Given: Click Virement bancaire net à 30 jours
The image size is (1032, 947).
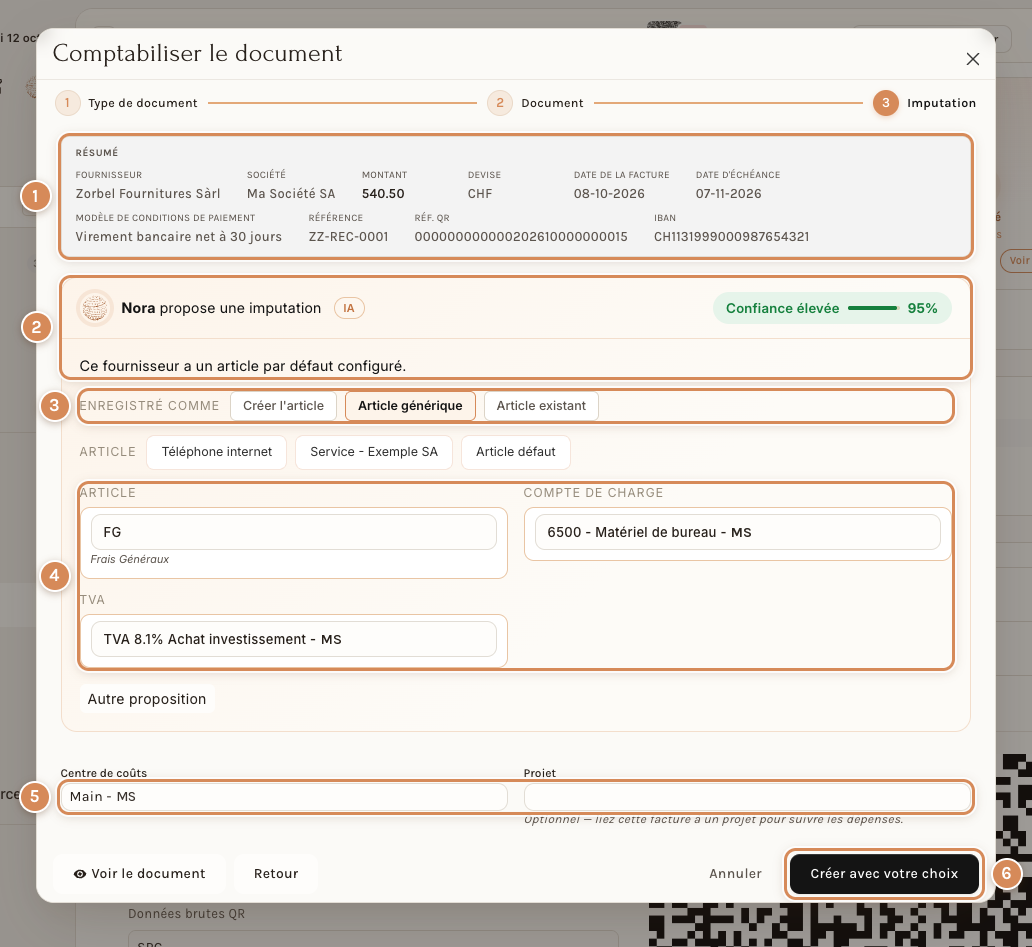Looking at the screenshot, I should click(178, 237).
